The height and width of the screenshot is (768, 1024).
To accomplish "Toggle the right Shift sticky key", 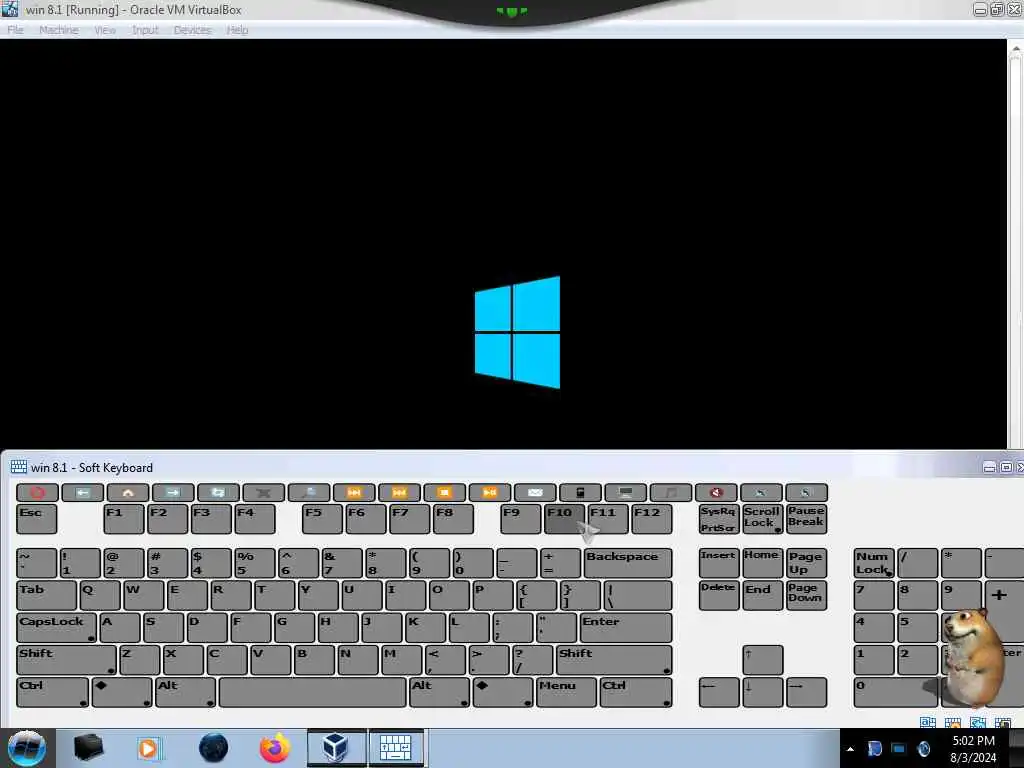I will (614, 660).
